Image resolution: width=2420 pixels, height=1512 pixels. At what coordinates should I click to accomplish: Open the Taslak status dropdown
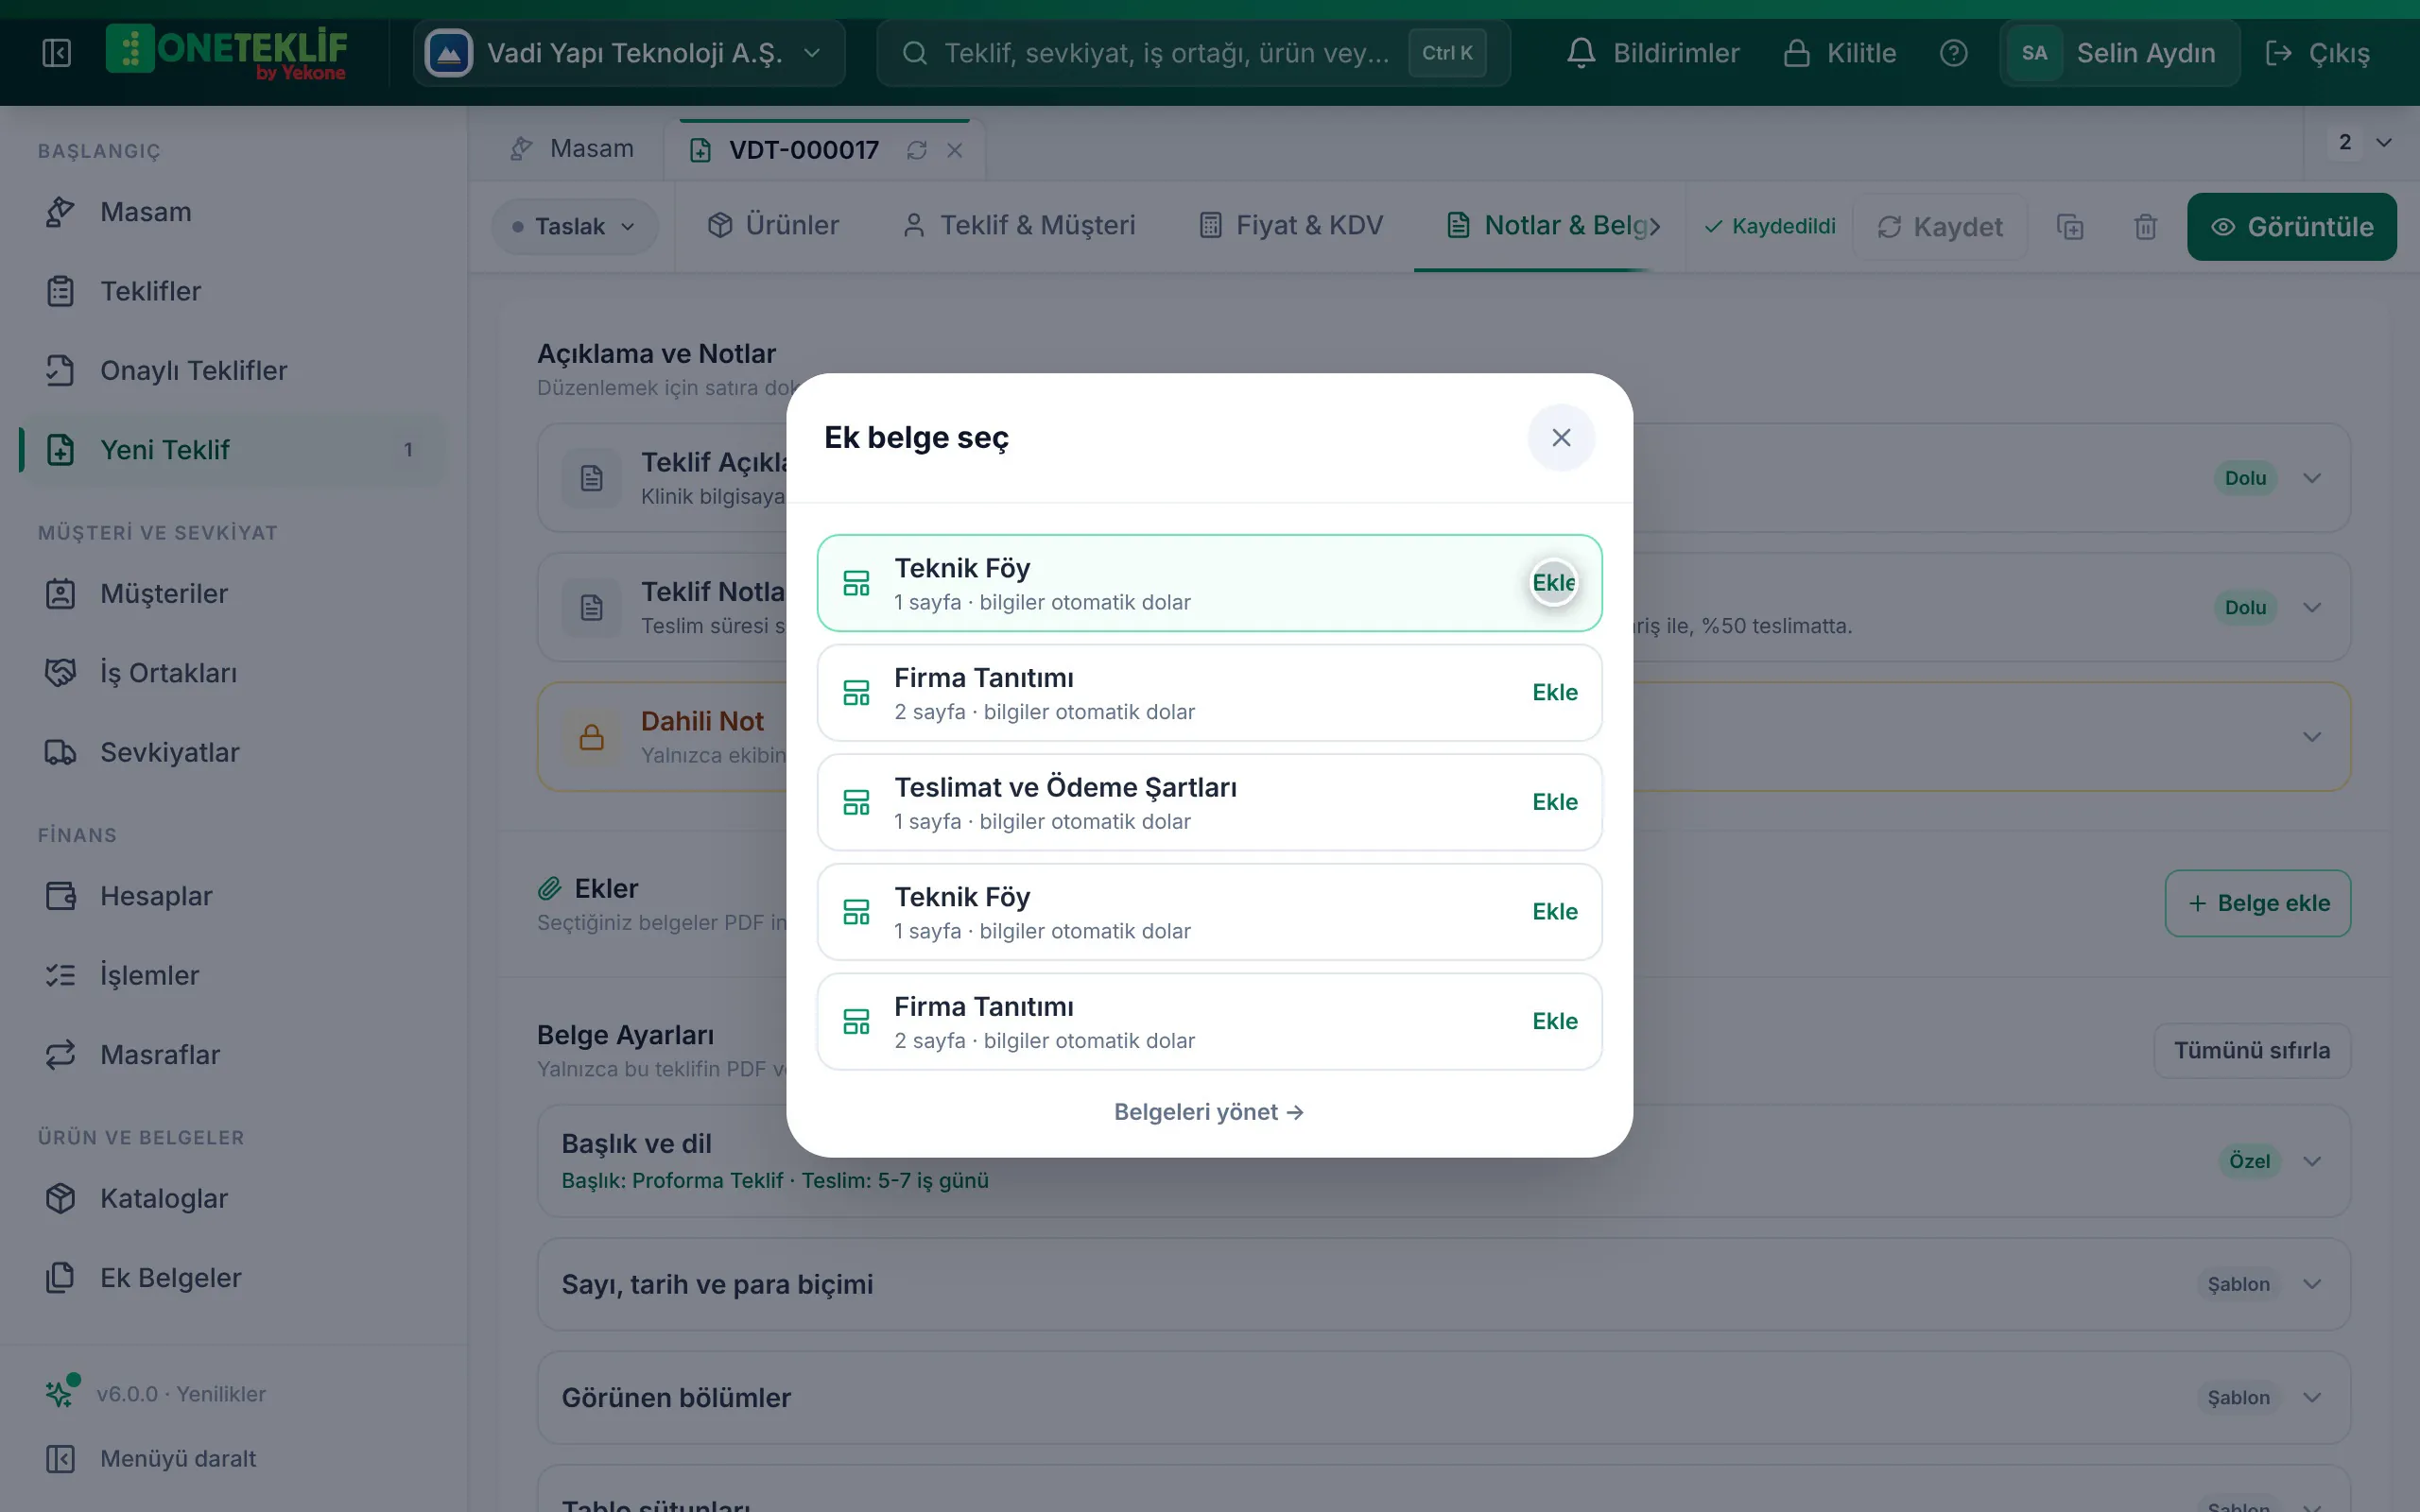[574, 227]
